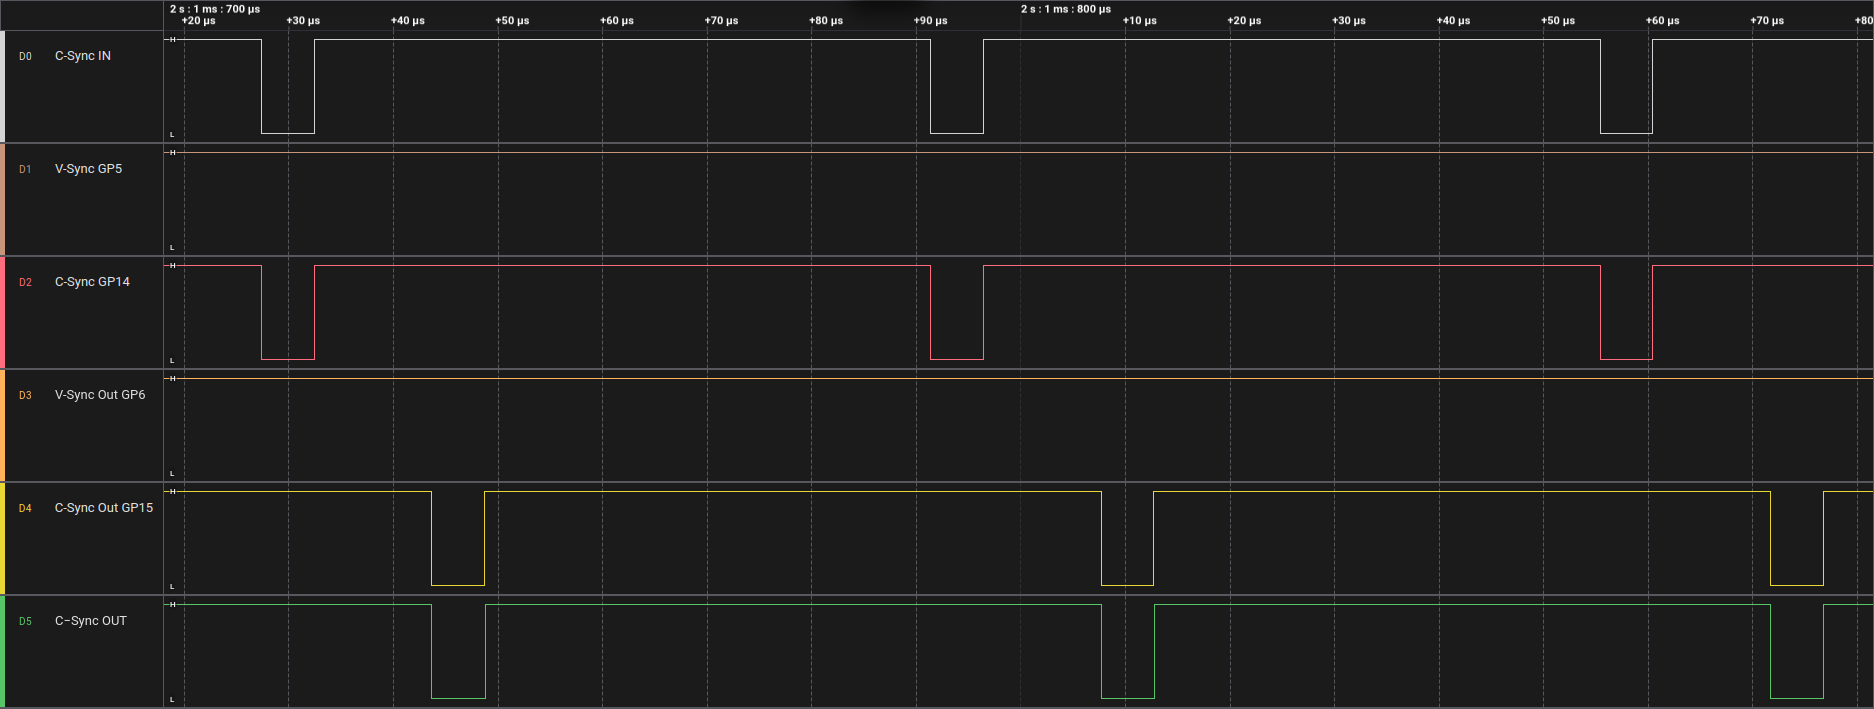The image size is (1874, 709).
Task: Click the +50 µs tick after 700 µs
Action: (512, 20)
